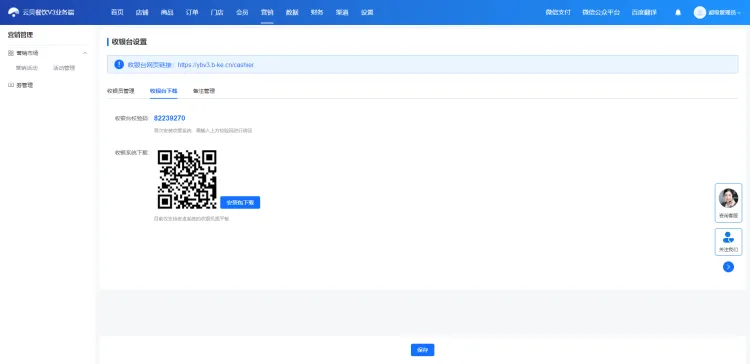Viewport: 750px width, 364px height.
Task: Click the 营销市场 grid icon in sidebar
Action: click(x=11, y=53)
